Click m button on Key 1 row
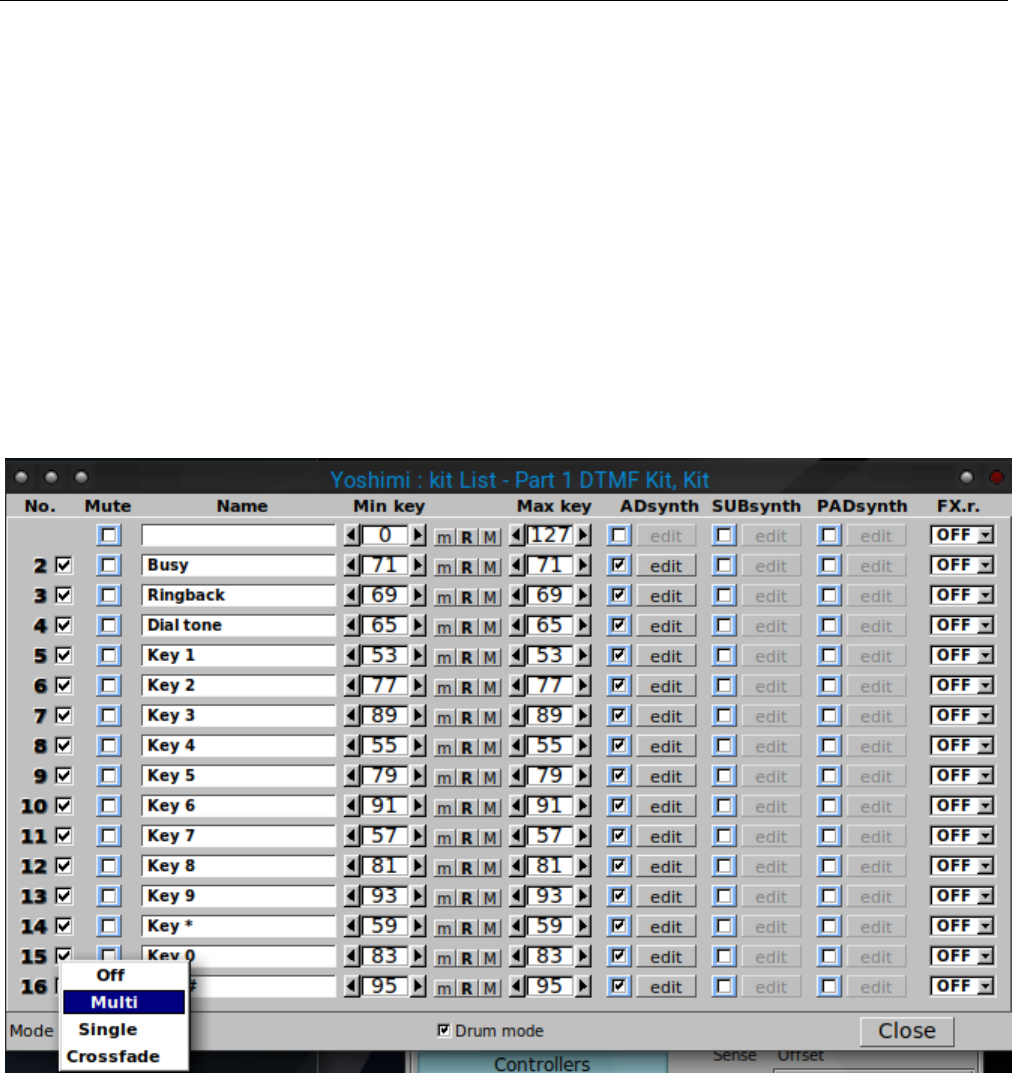 pos(444,658)
